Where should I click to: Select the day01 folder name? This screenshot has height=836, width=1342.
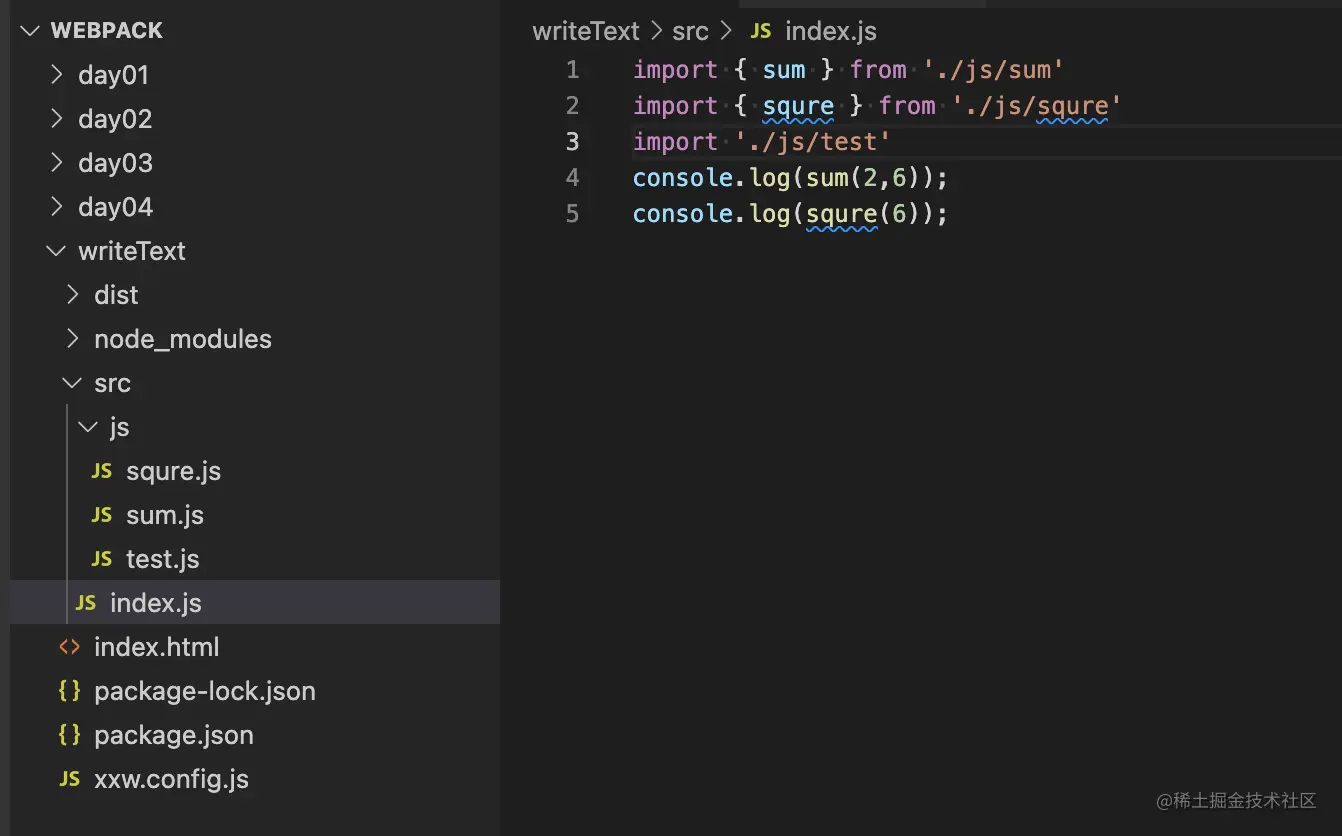(x=113, y=75)
